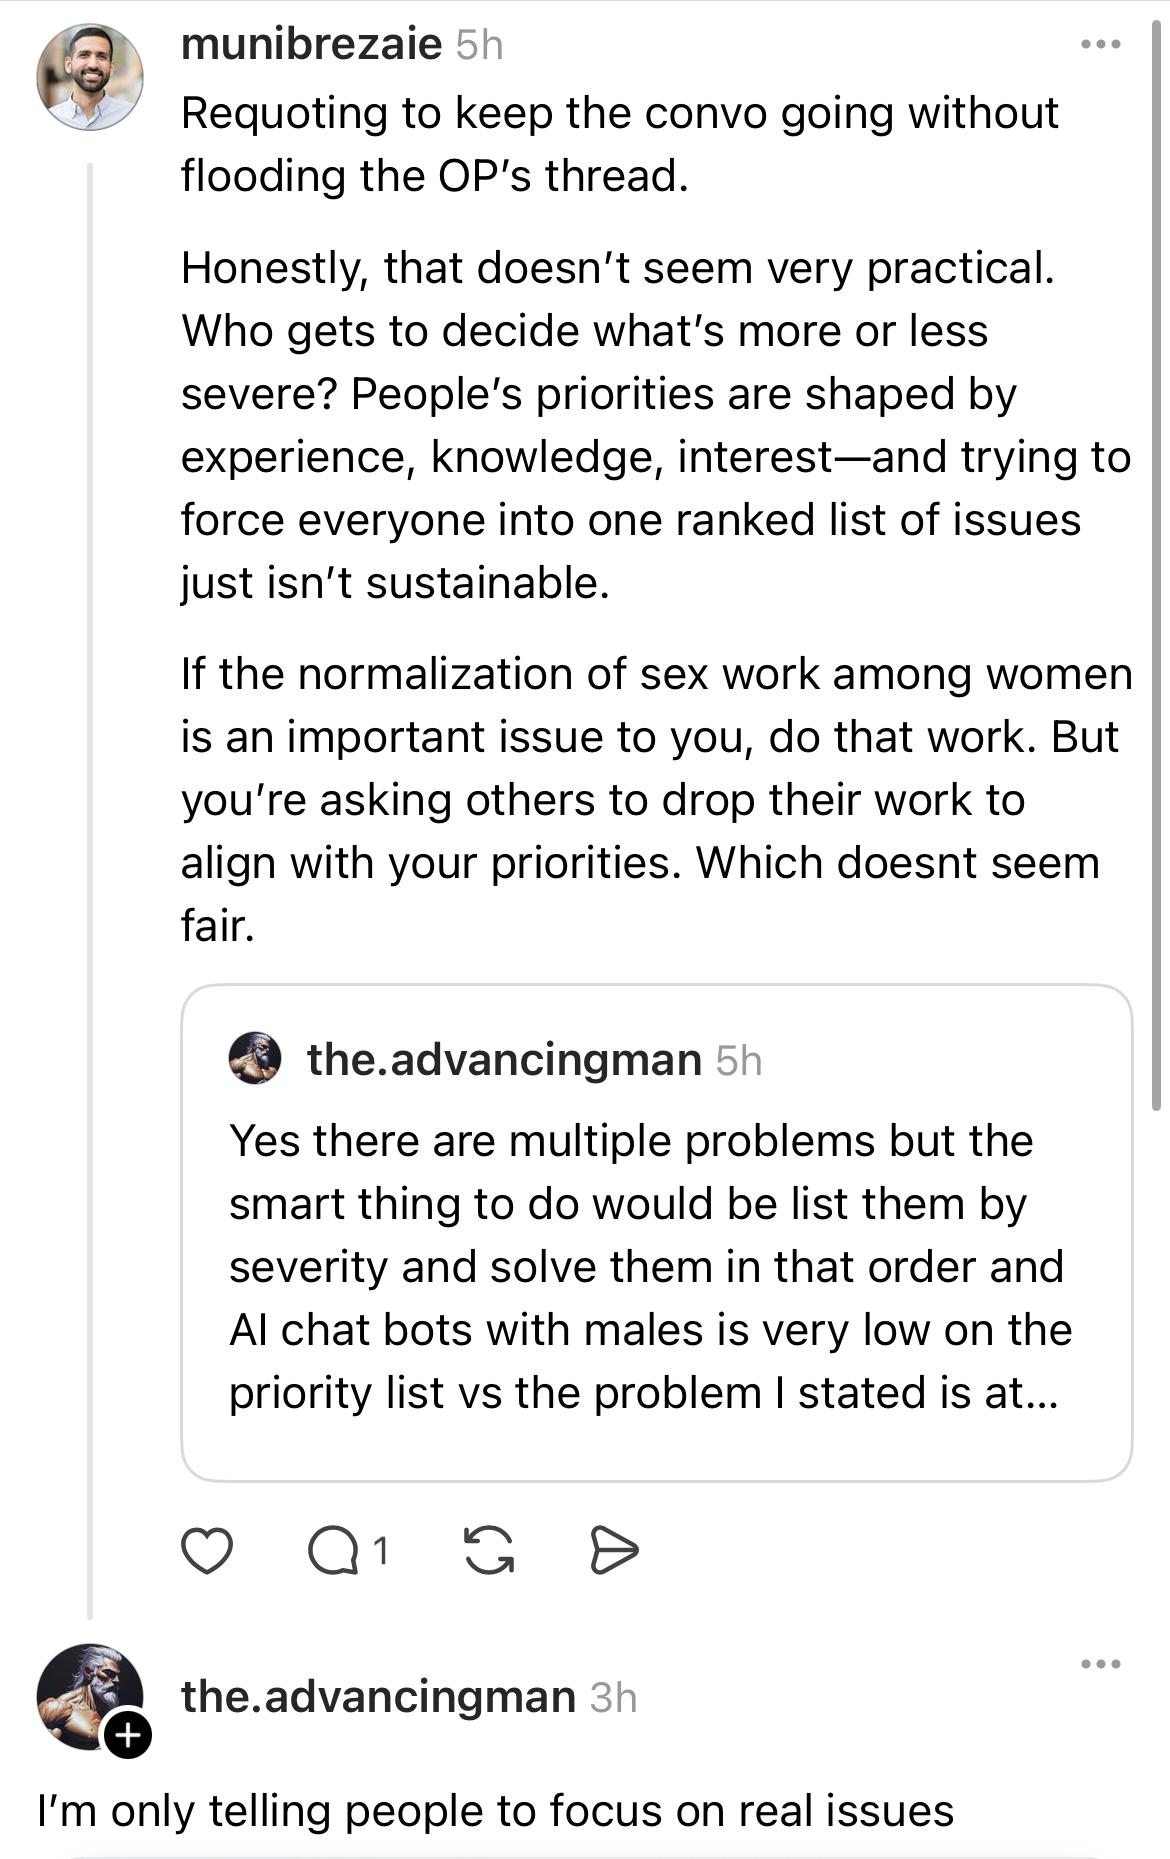The height and width of the screenshot is (1859, 1170).
Task: Open replies using the comment bubble icon
Action: [x=333, y=1551]
